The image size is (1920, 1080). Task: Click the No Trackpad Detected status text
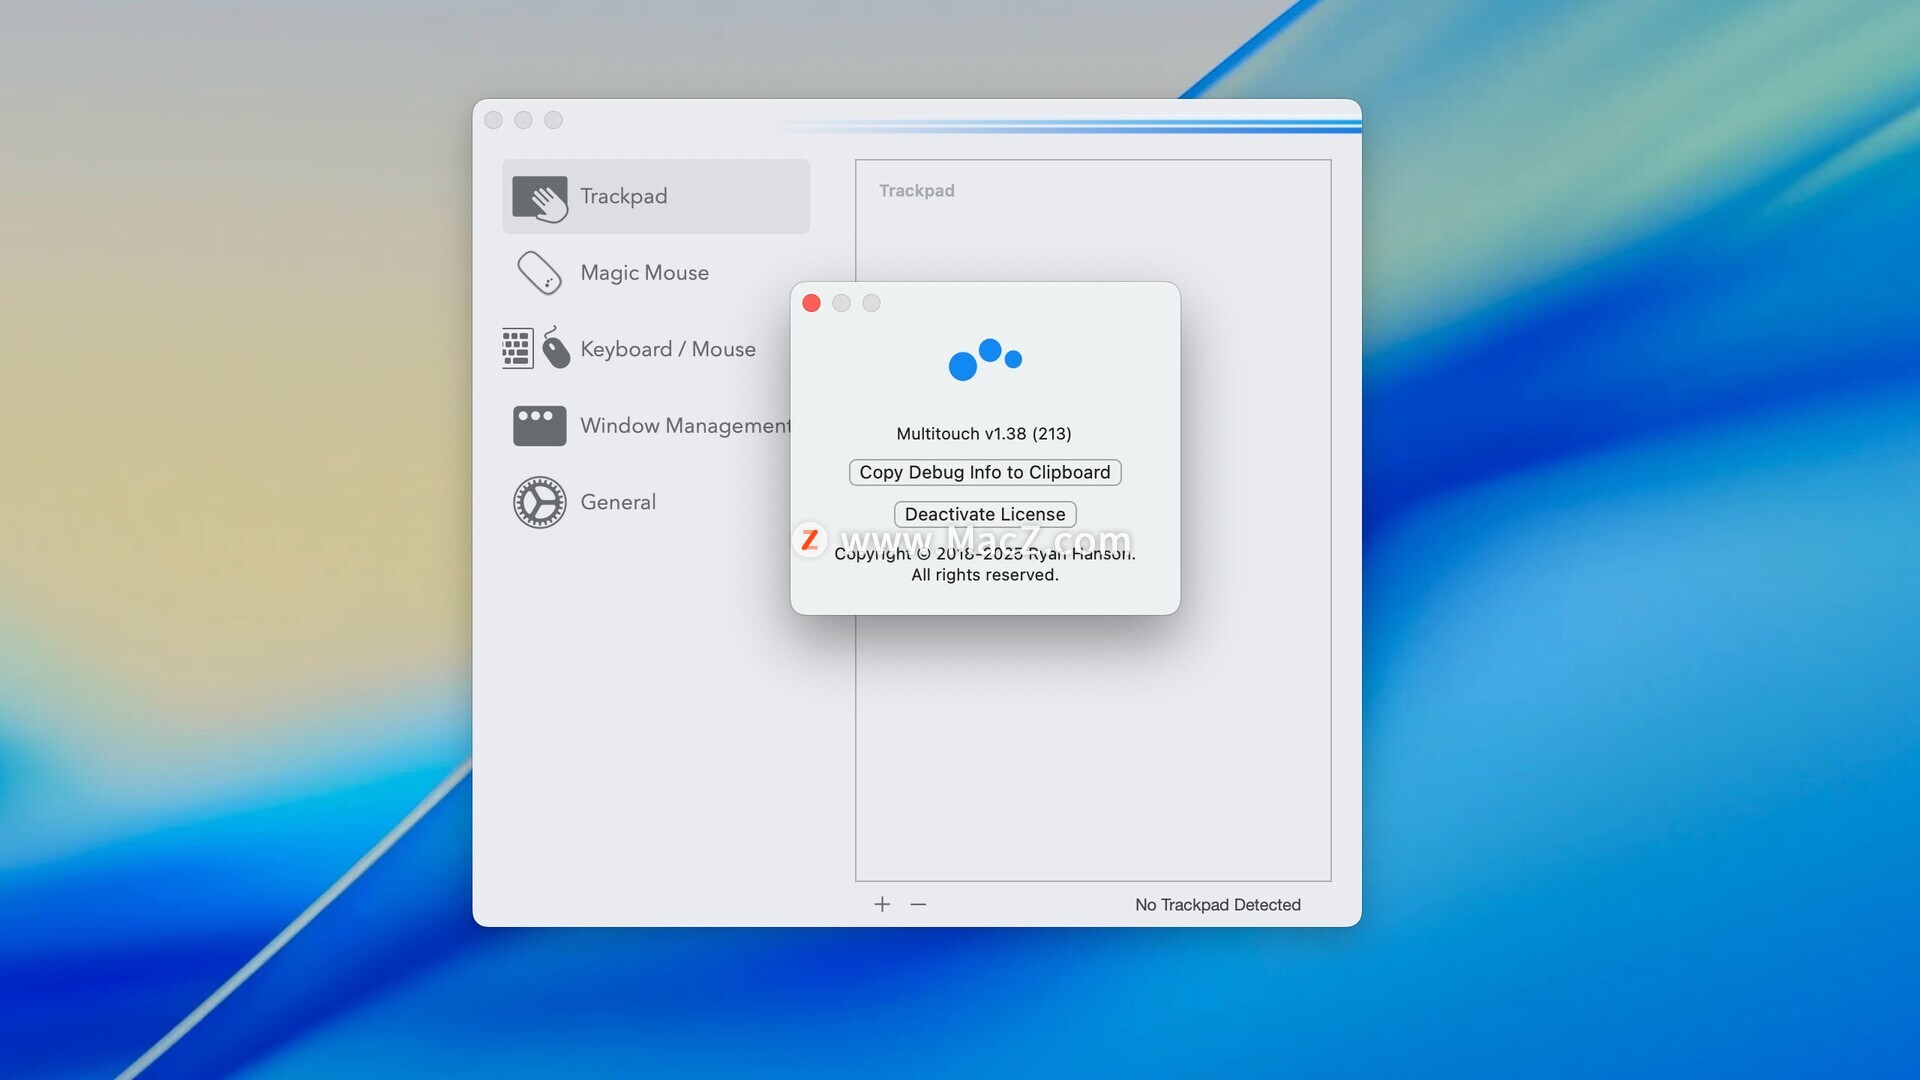[1217, 905]
